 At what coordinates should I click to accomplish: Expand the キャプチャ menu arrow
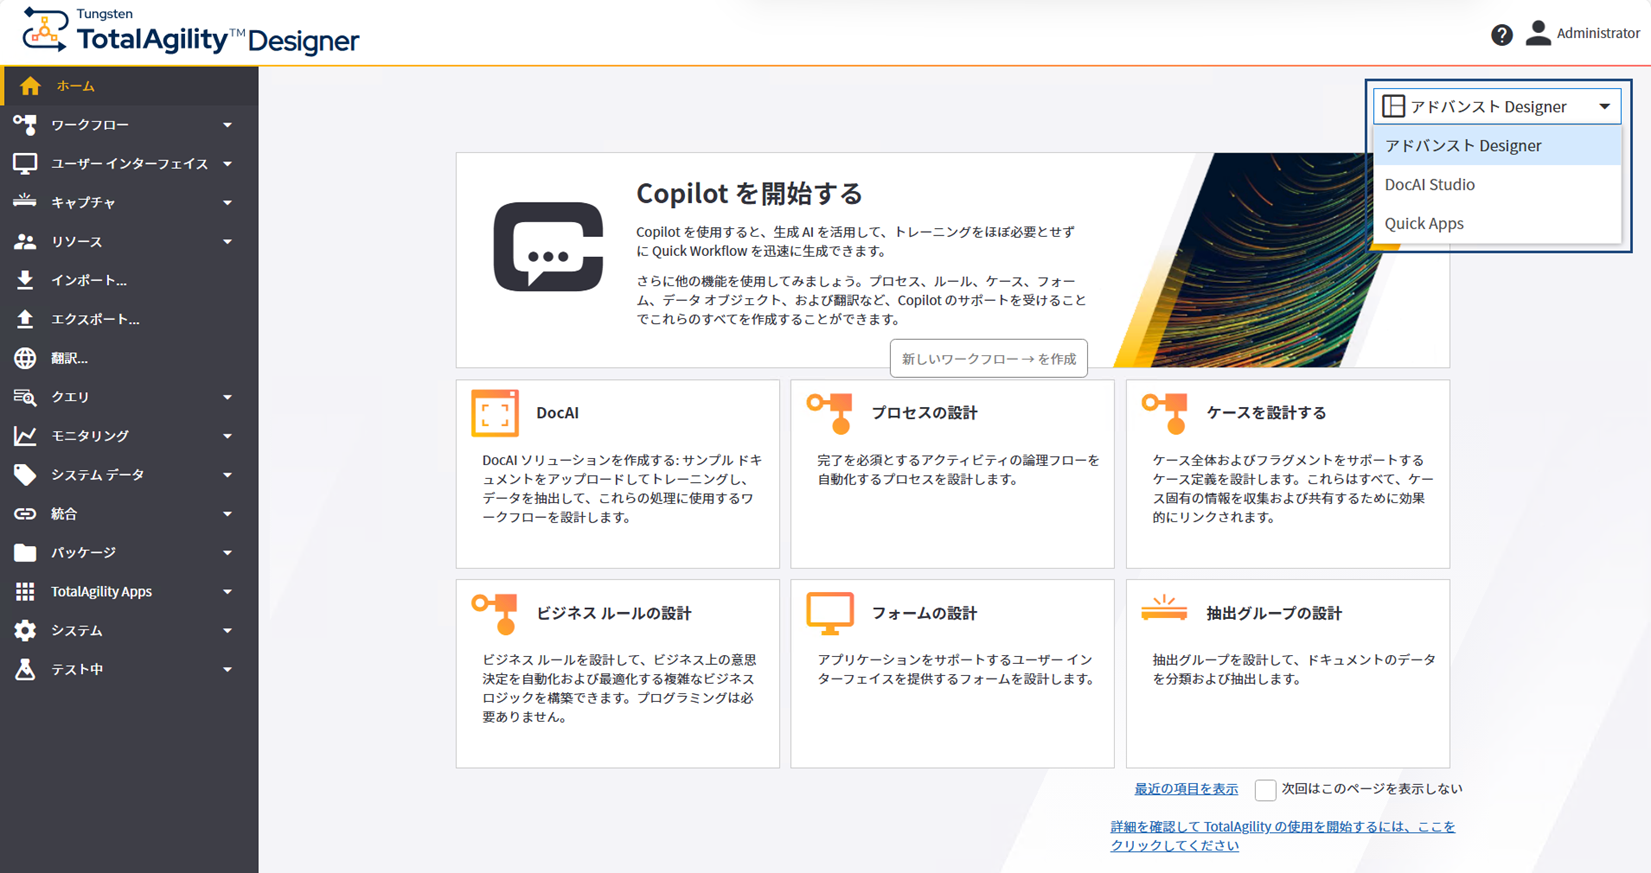(228, 203)
